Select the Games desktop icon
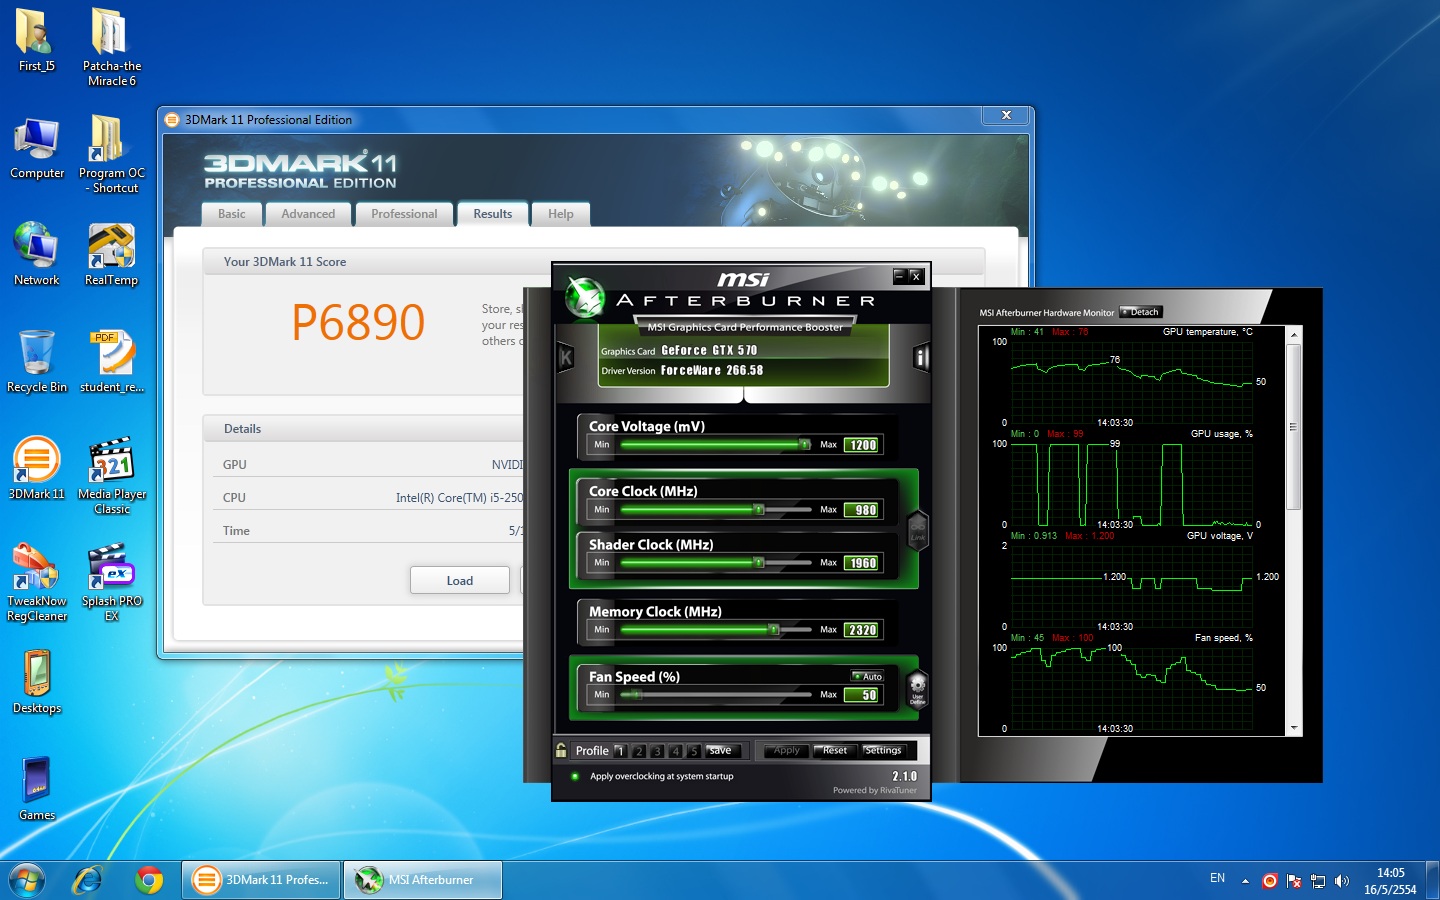 [x=37, y=790]
